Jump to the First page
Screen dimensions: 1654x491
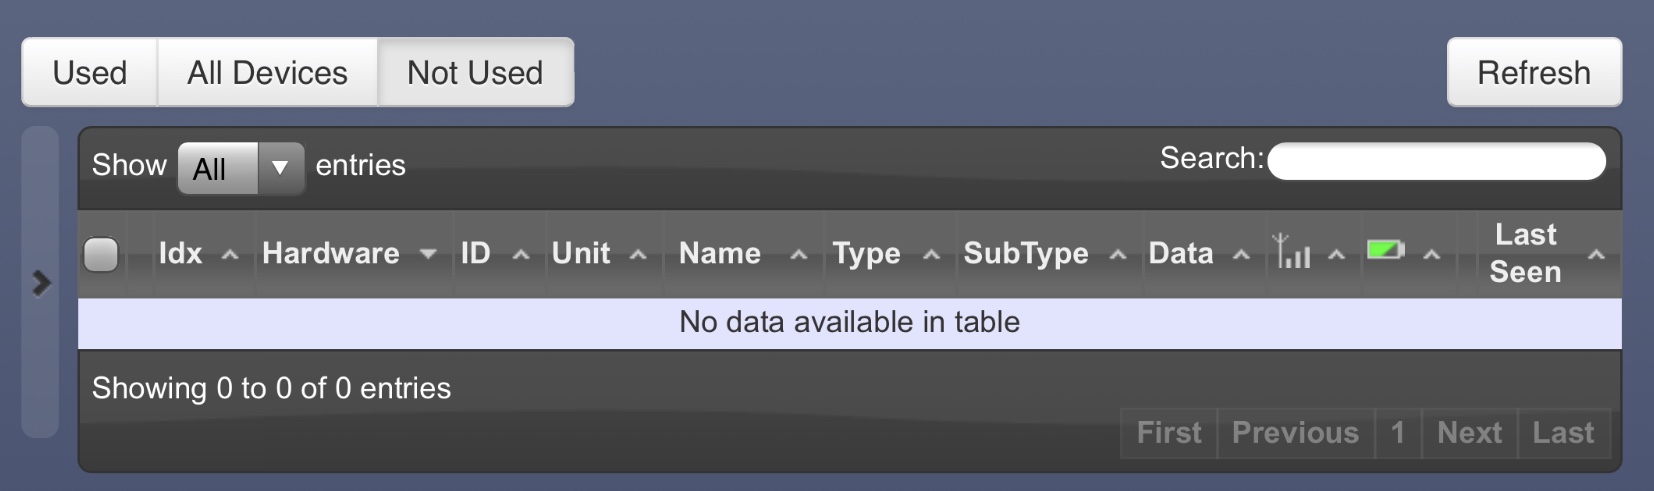1169,433
